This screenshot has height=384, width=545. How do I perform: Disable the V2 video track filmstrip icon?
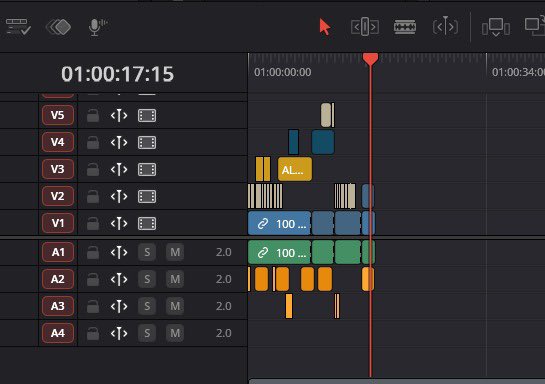point(147,196)
